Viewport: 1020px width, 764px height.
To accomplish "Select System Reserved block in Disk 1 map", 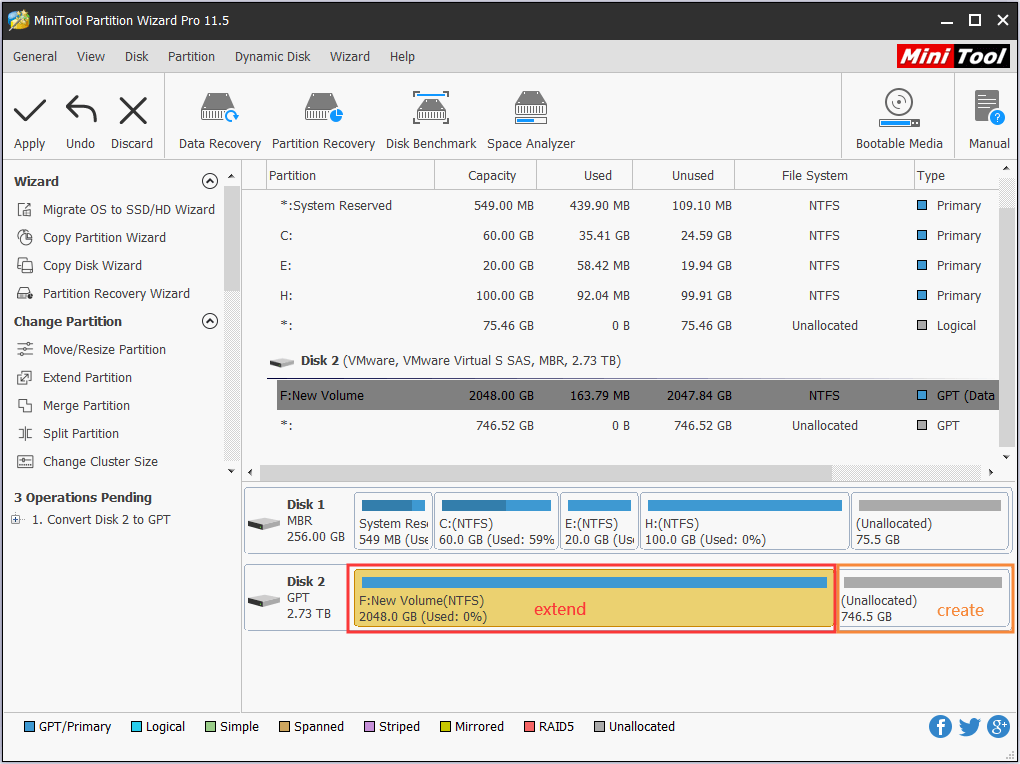I will click(393, 522).
